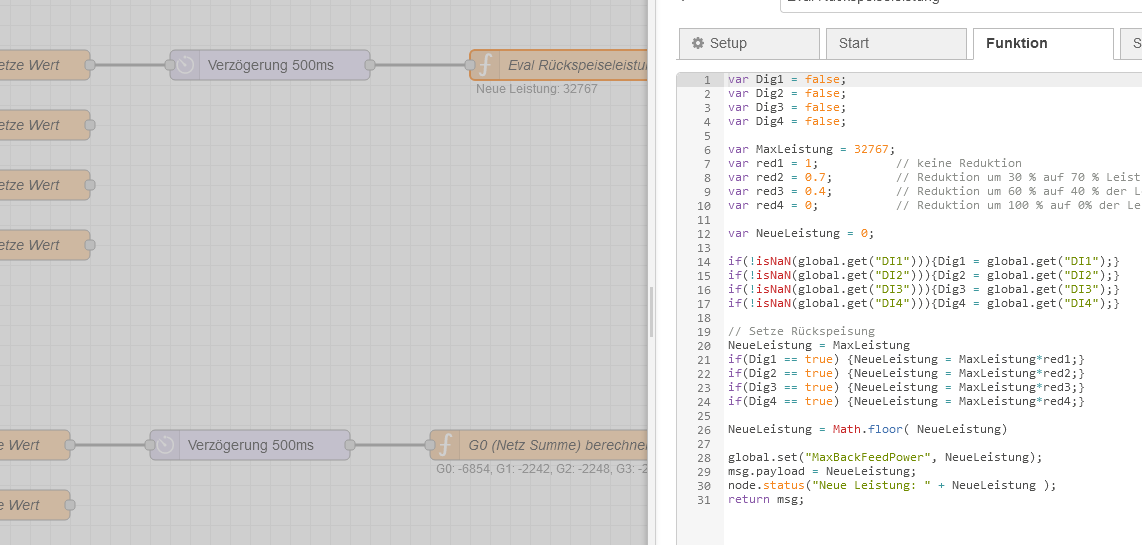This screenshot has width=1142, height=545.
Task: Click the node name field above the tabs
Action: coord(960,4)
